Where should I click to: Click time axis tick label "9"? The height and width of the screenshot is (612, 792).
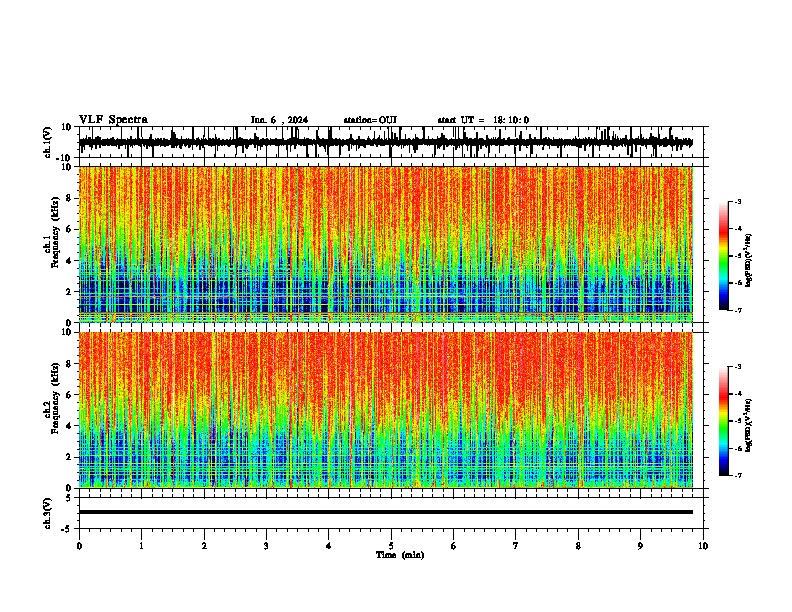(x=640, y=546)
